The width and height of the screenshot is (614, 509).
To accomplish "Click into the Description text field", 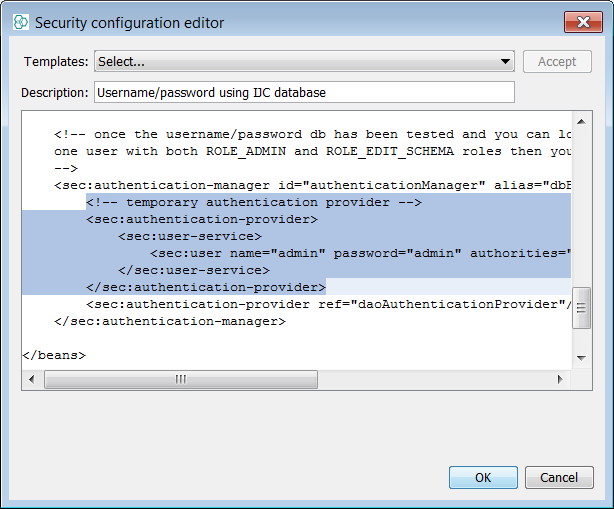I will 304,93.
